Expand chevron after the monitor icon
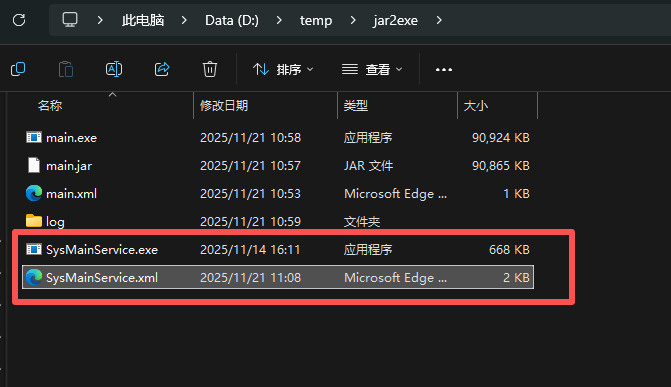 pos(100,20)
